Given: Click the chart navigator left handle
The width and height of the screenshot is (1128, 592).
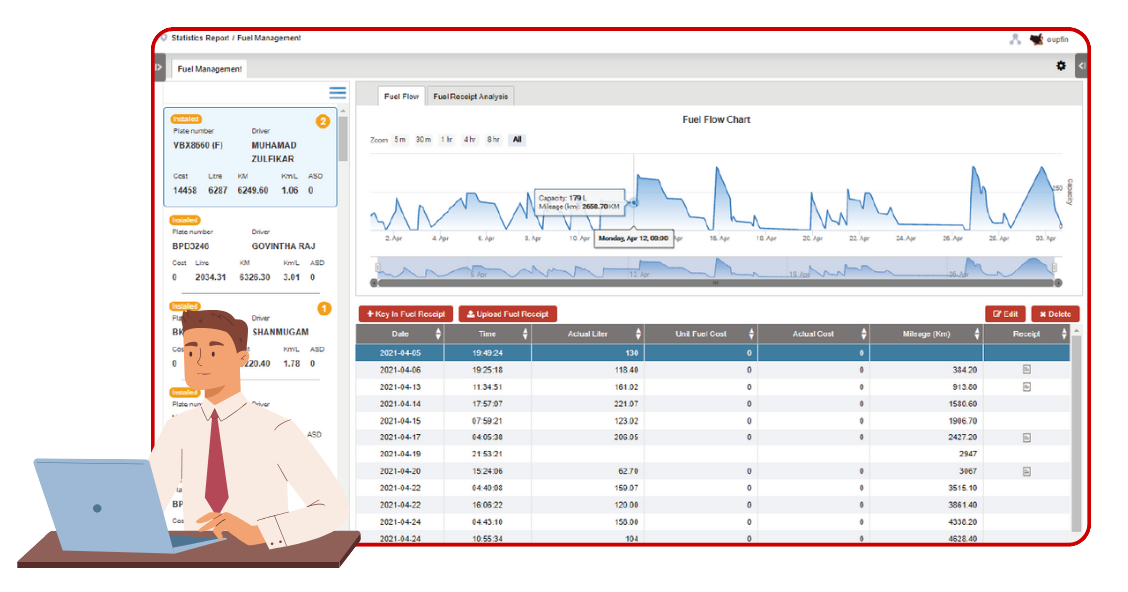Looking at the screenshot, I should pyautogui.click(x=377, y=268).
